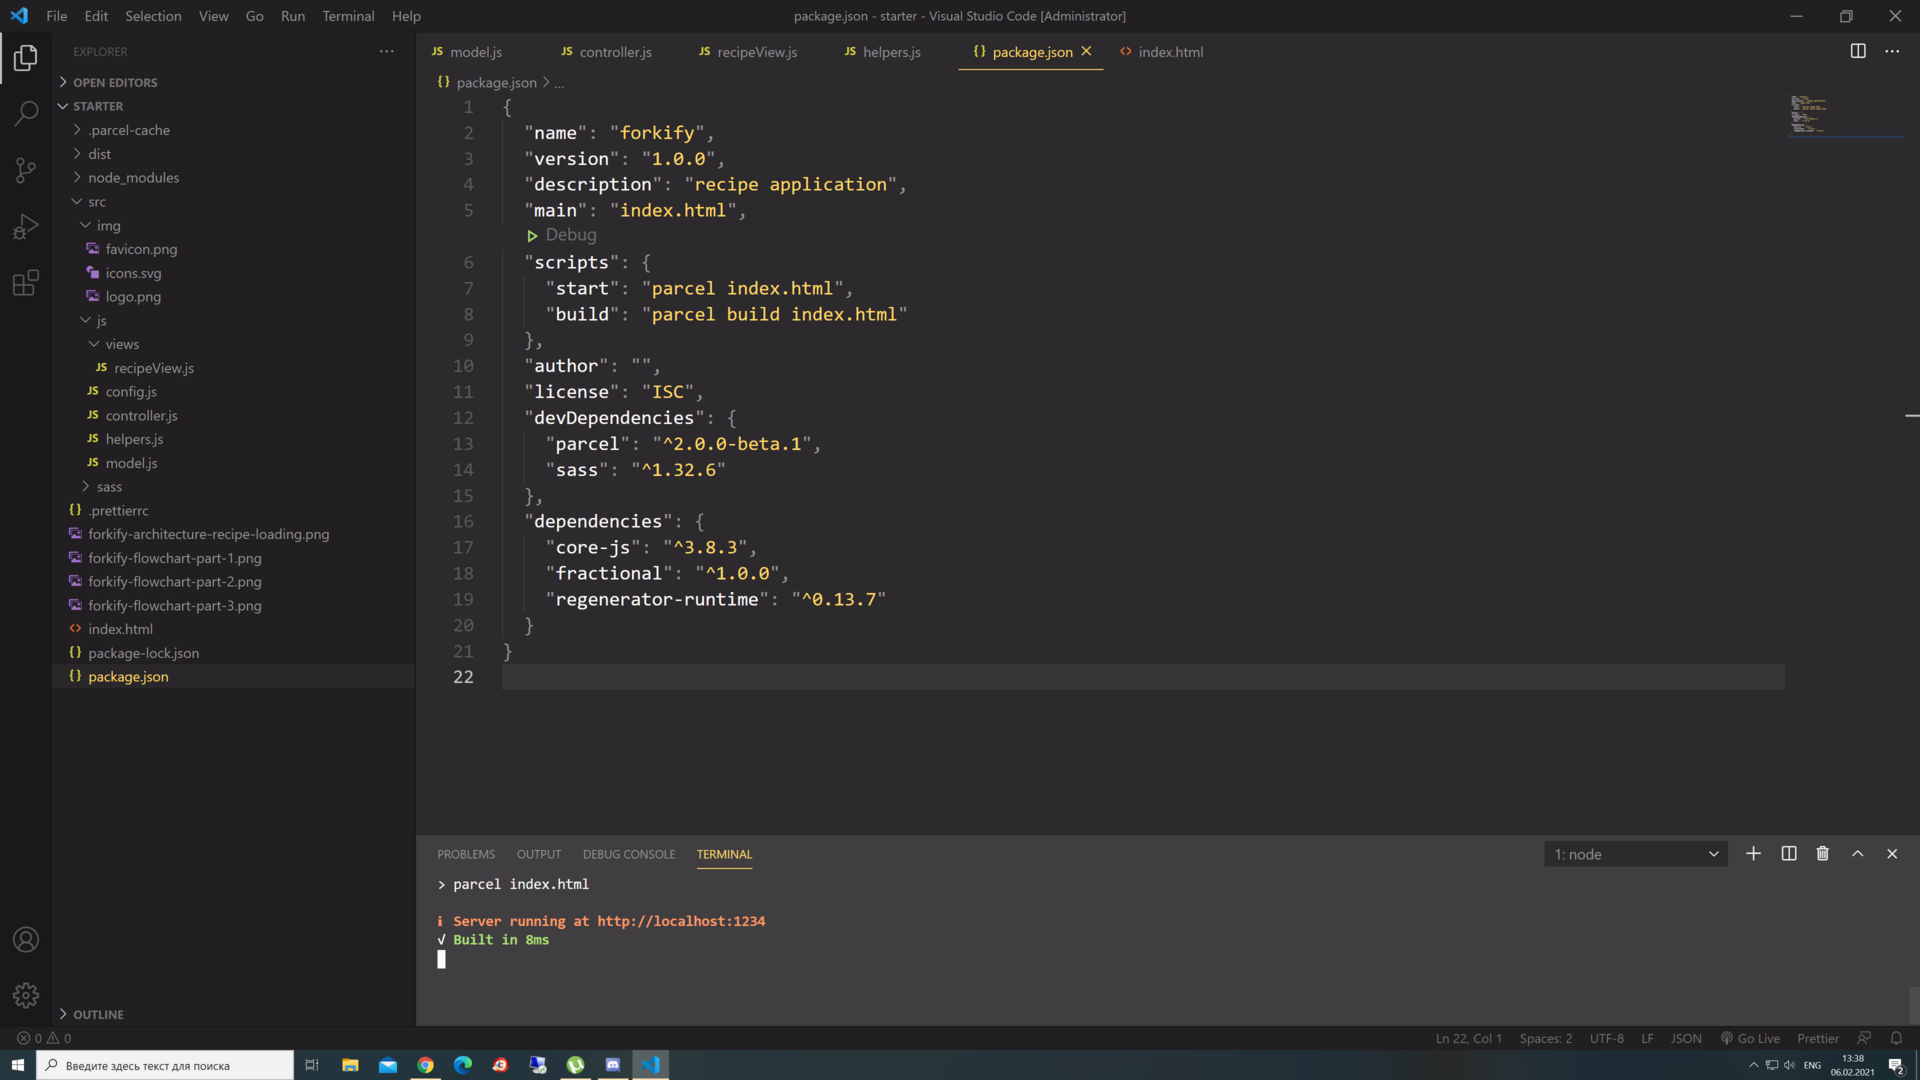Open recipeView.js in file tree
Screen dimensions: 1920x1080
pos(154,368)
